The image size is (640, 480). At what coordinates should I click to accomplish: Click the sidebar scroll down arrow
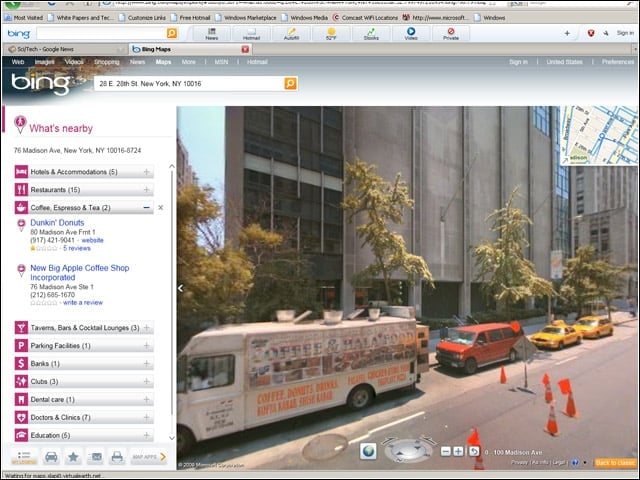point(172,438)
